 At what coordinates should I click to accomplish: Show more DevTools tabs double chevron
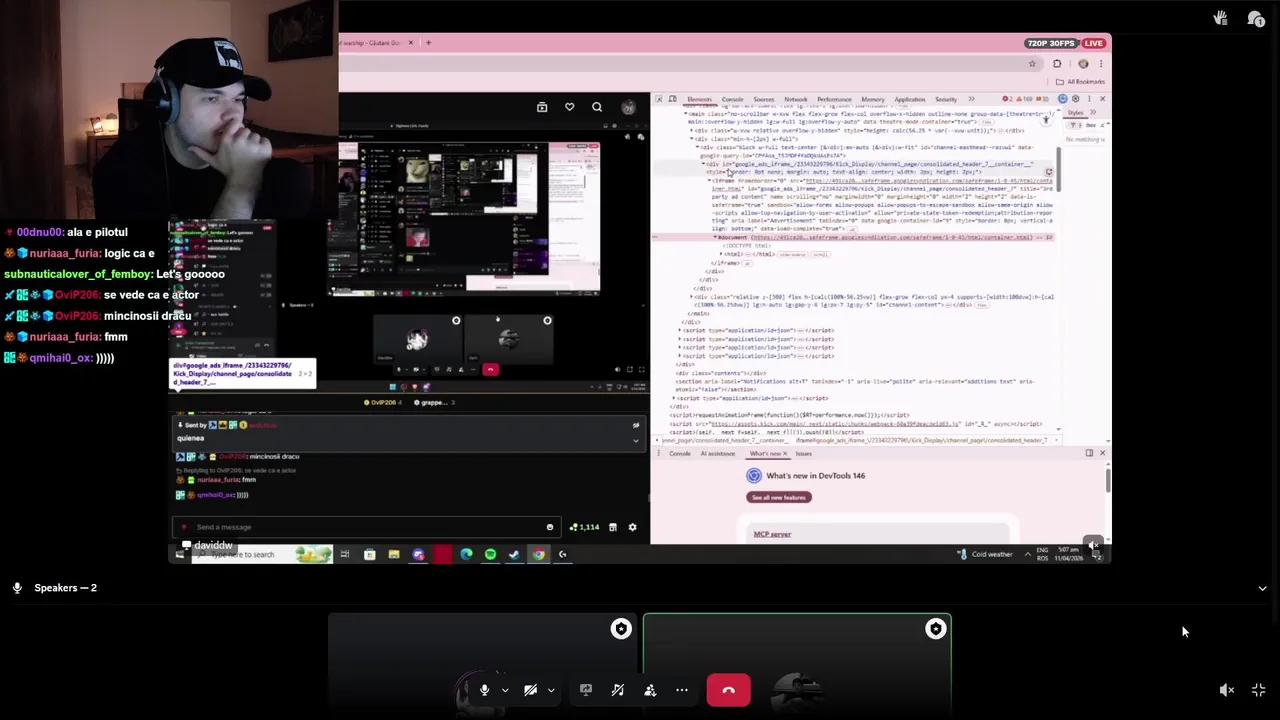point(971,99)
